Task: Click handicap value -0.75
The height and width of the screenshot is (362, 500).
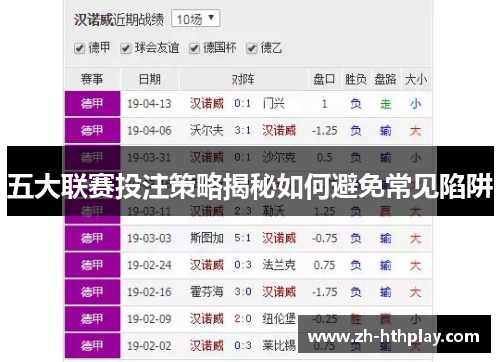Action: (x=324, y=238)
